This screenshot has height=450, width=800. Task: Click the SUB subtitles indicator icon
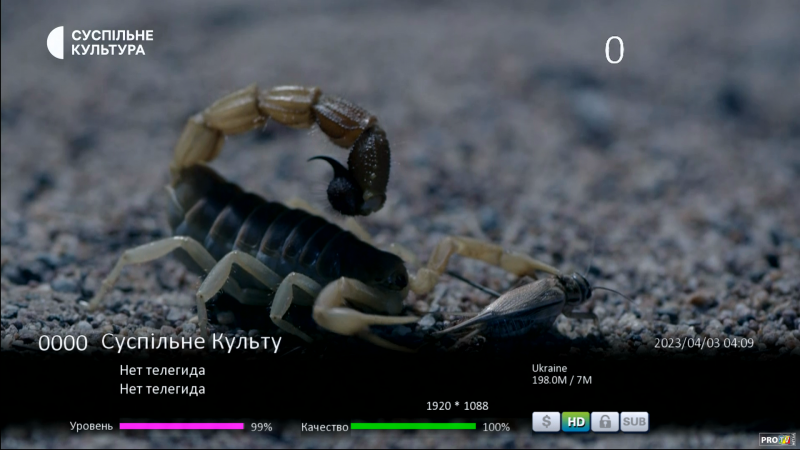pos(634,422)
